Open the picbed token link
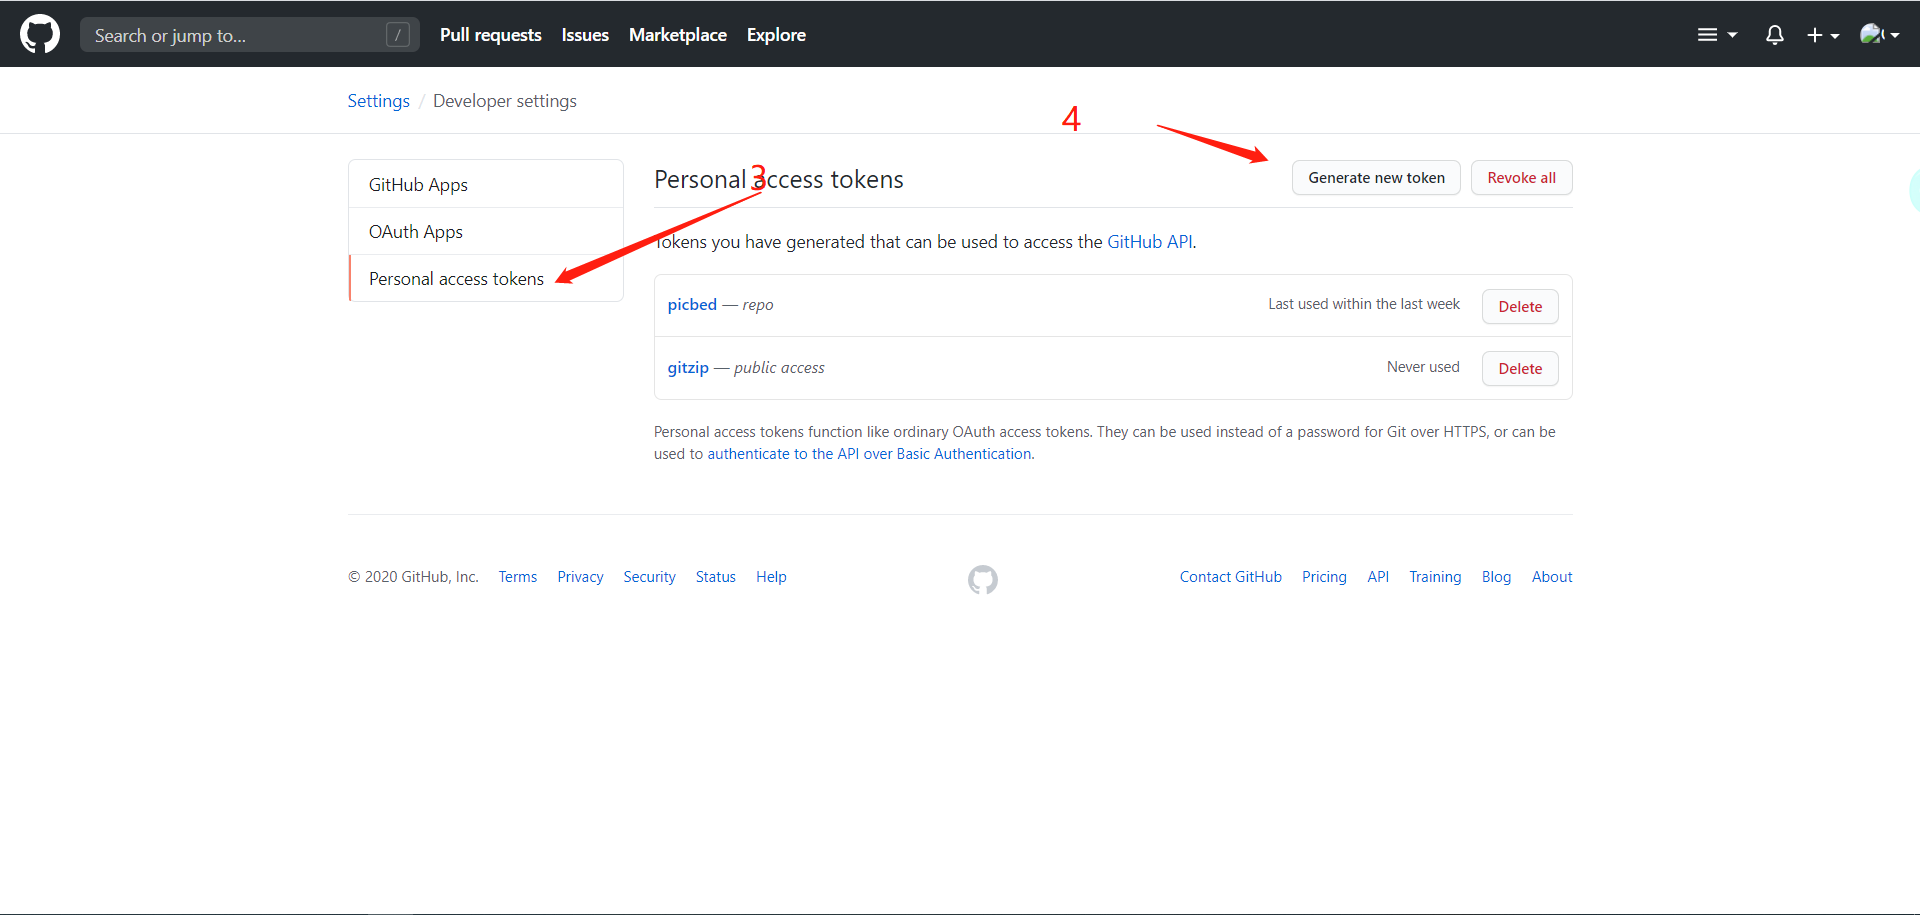 tap(692, 305)
